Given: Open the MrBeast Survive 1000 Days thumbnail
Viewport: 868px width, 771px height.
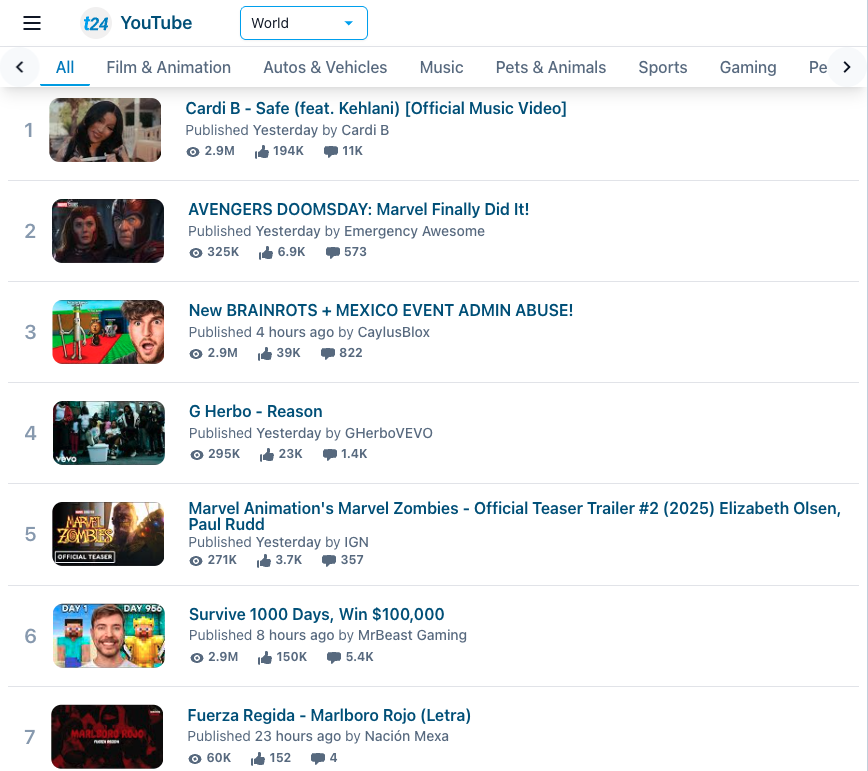Looking at the screenshot, I should [x=108, y=636].
